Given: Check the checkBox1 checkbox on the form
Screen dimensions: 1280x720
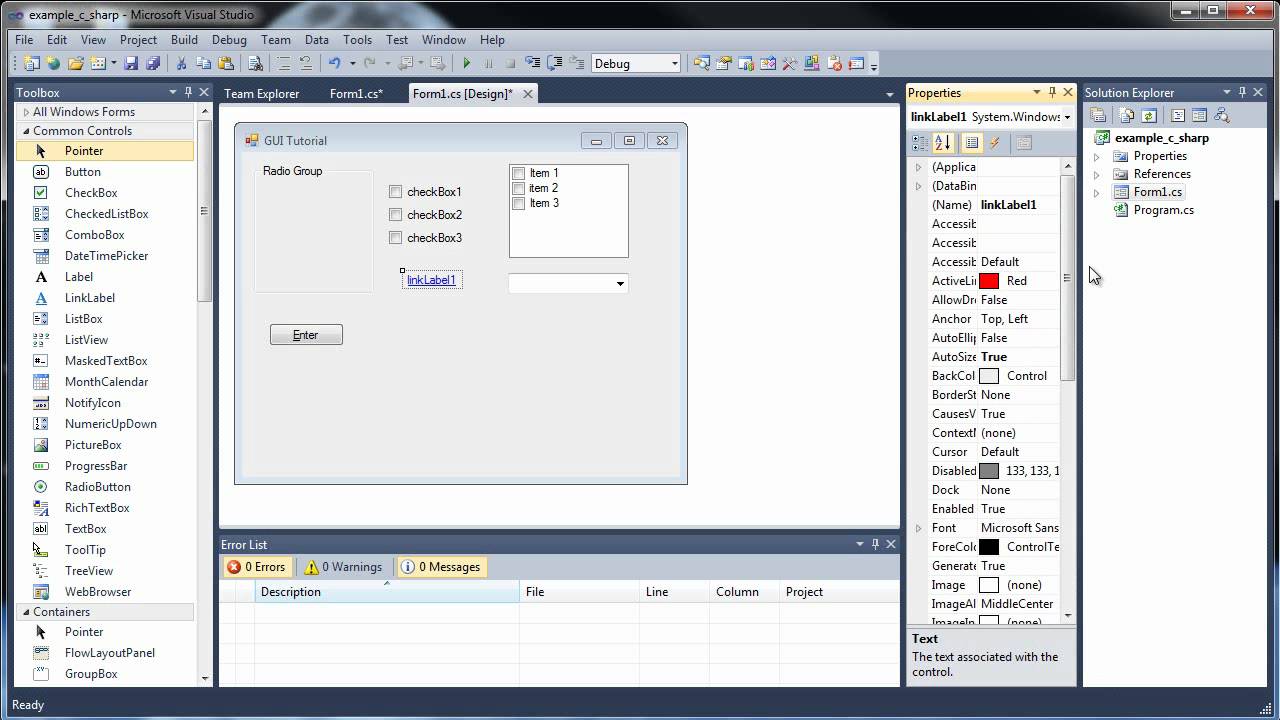Looking at the screenshot, I should 396,192.
